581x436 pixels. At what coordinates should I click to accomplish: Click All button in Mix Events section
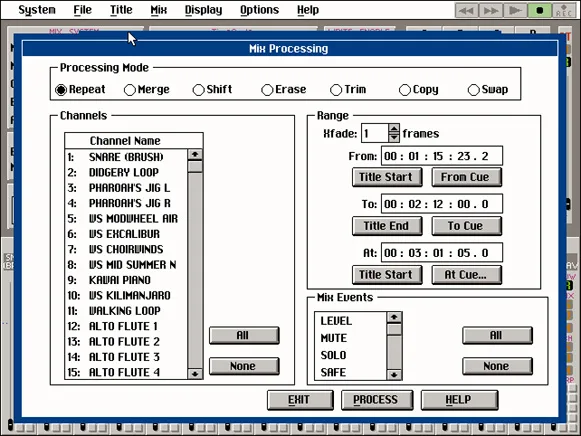tap(497, 335)
